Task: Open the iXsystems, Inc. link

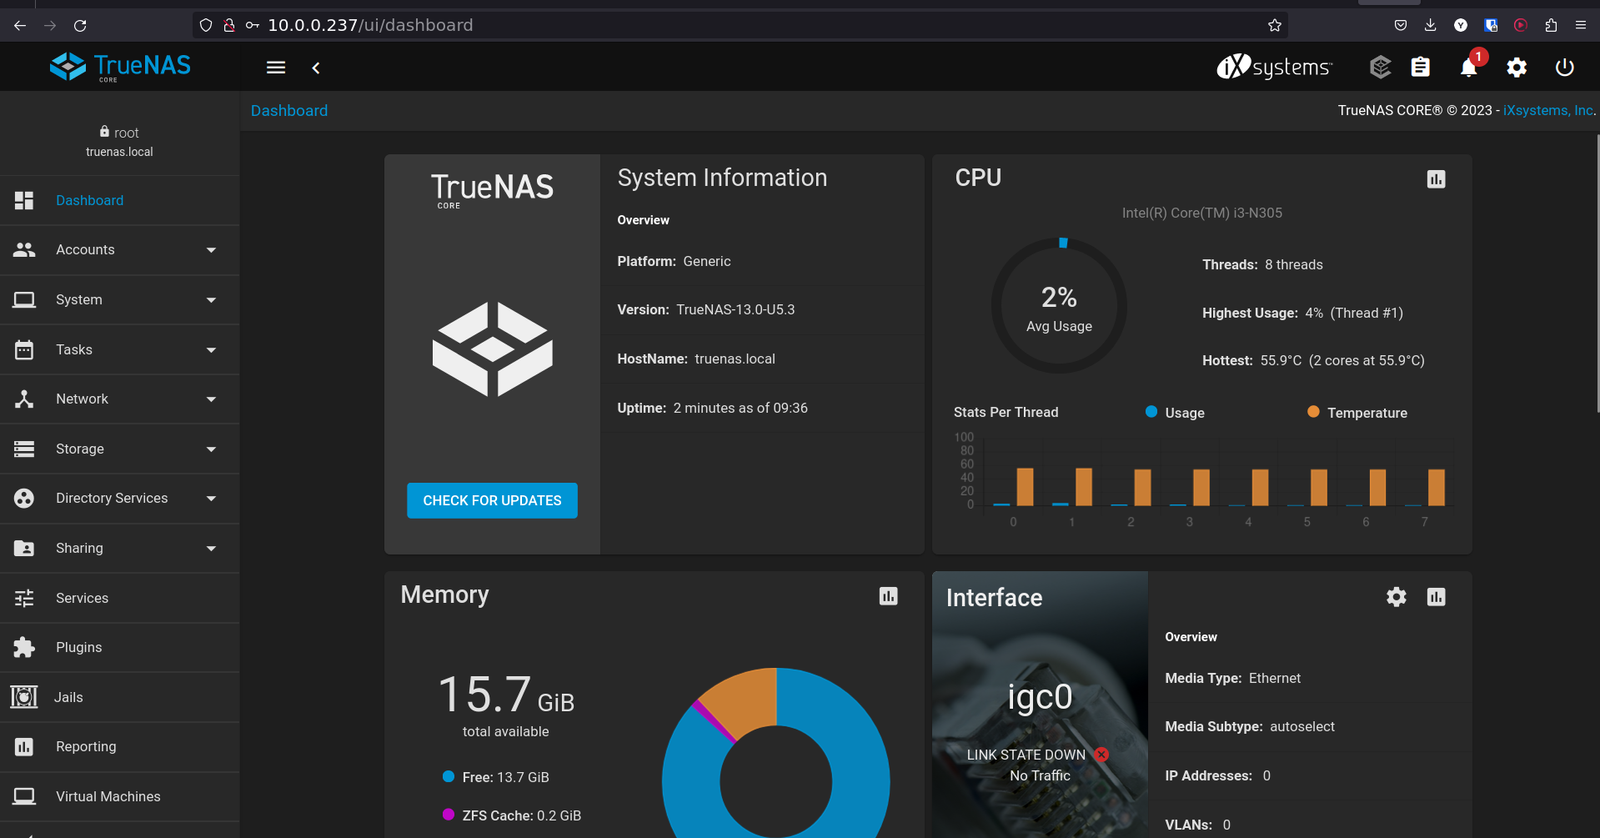Action: pyautogui.click(x=1548, y=110)
